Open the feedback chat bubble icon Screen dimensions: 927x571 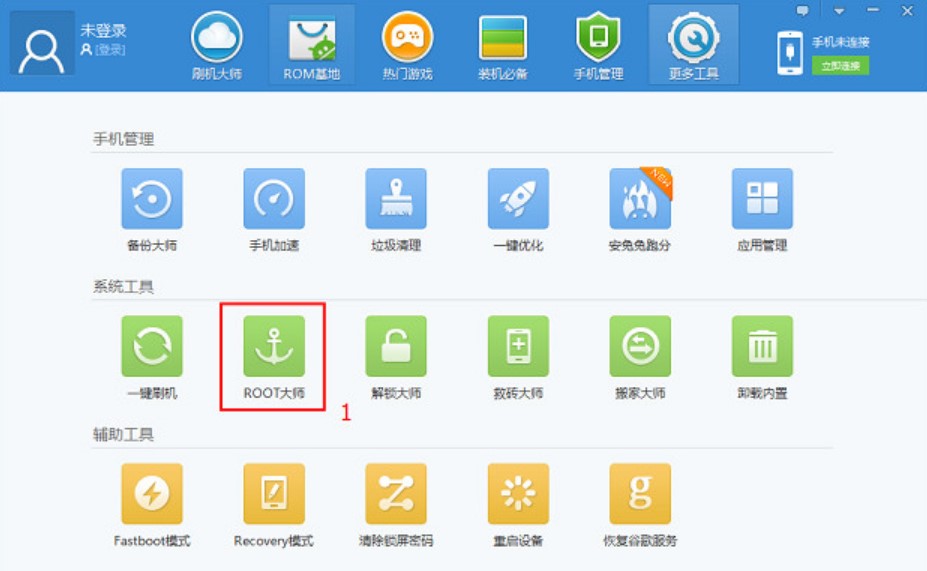802,11
